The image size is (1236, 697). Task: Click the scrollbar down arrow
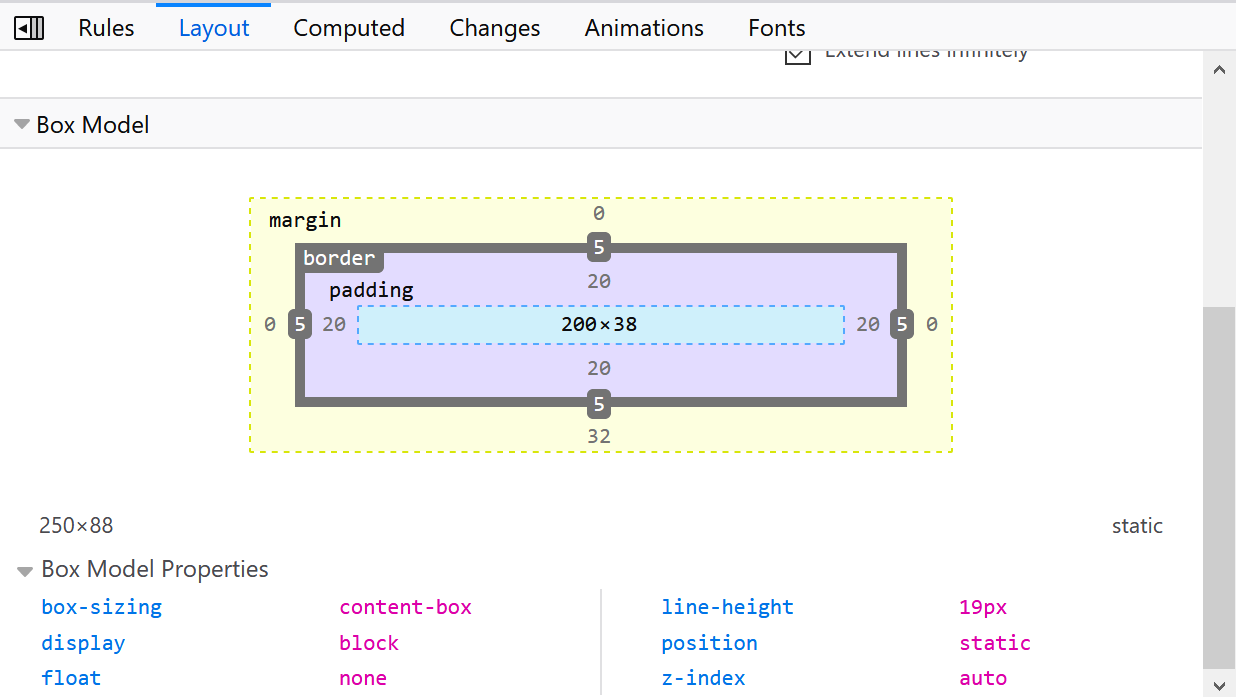(1219, 685)
